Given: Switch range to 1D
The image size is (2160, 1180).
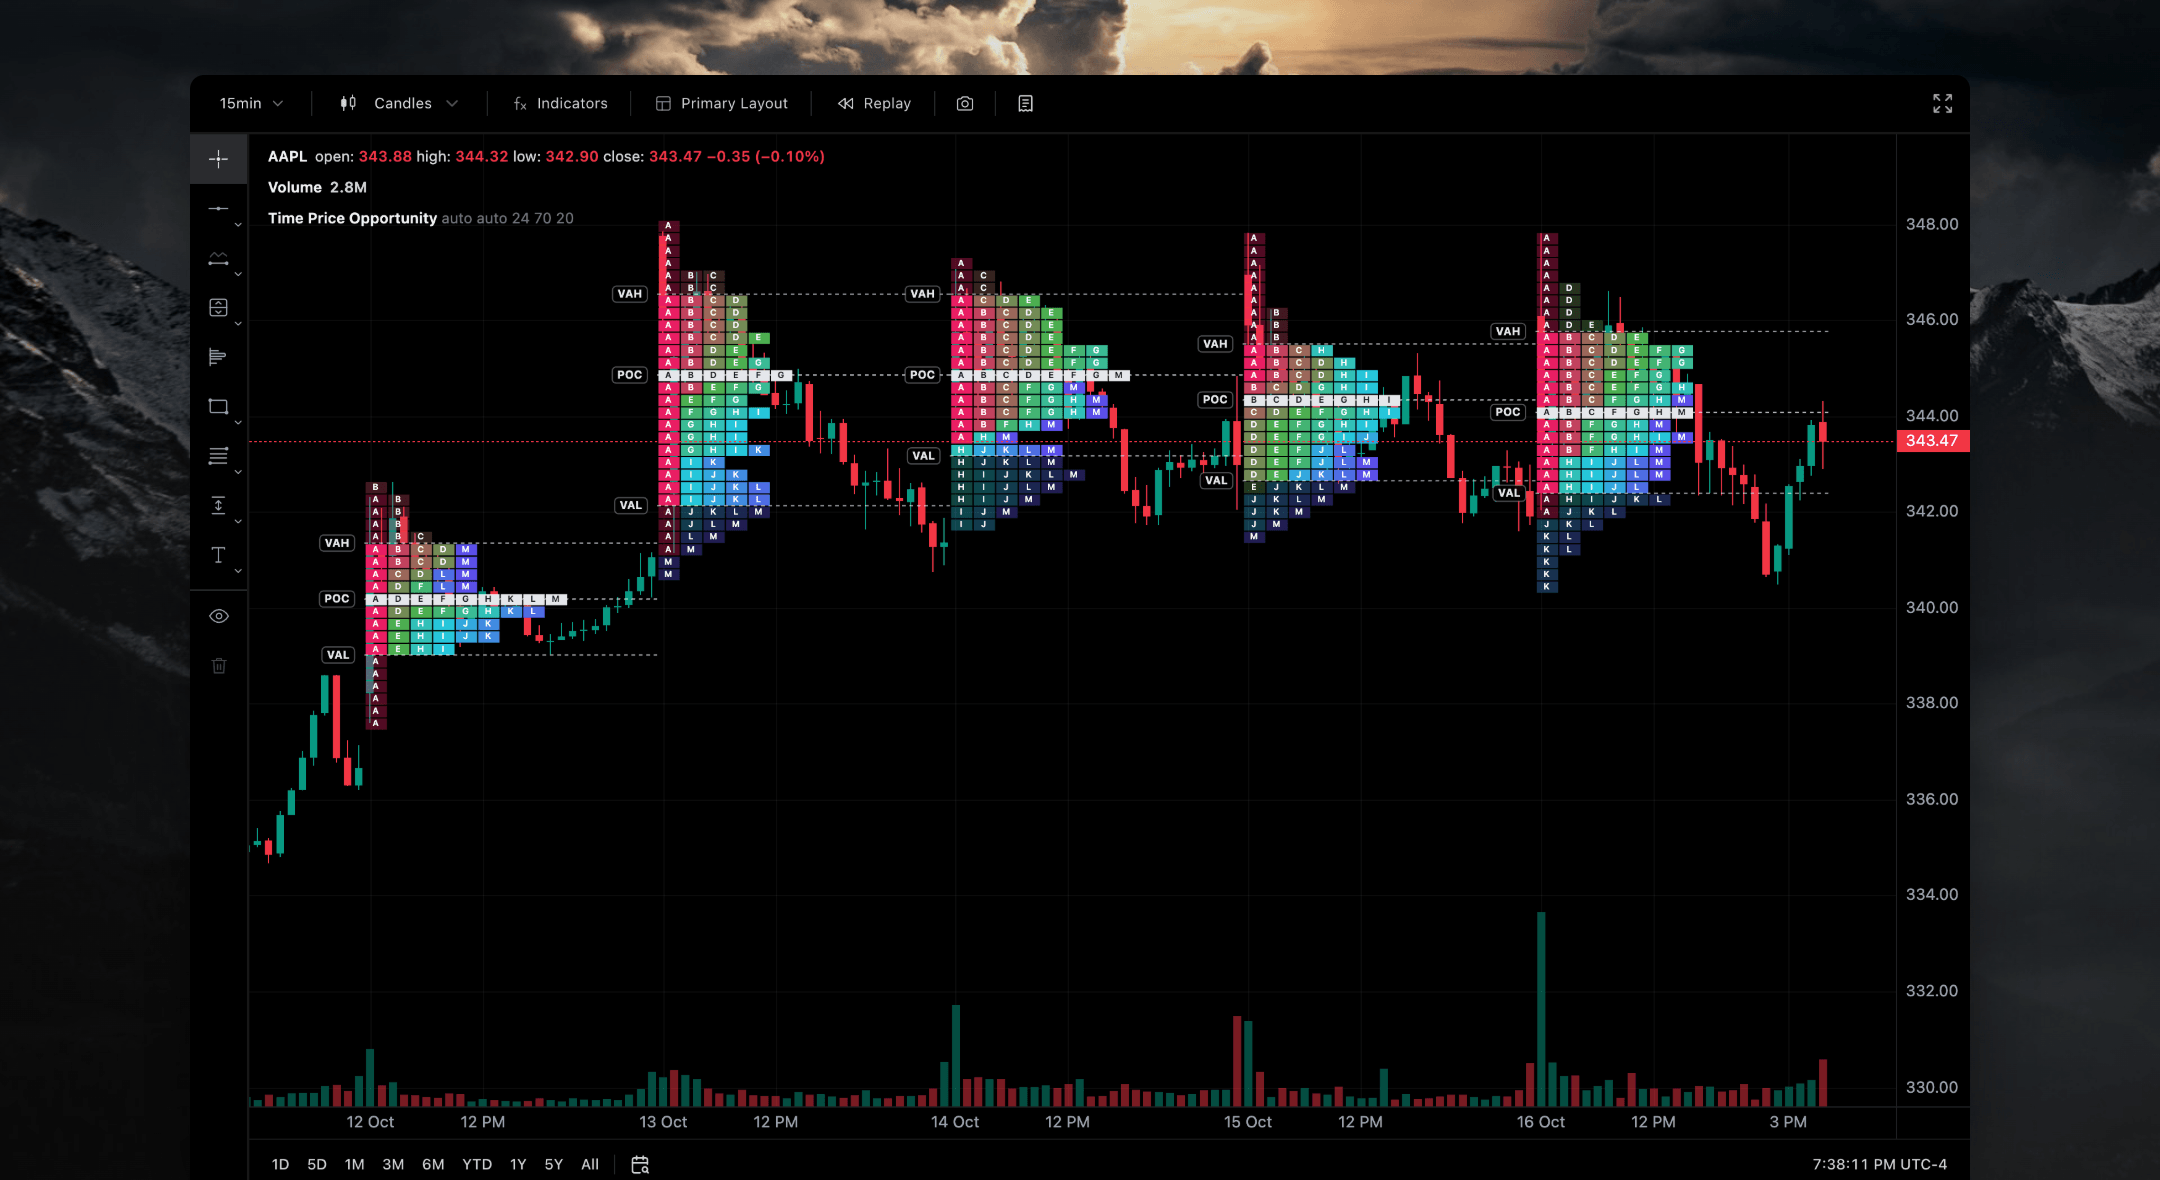Looking at the screenshot, I should pyautogui.click(x=280, y=1164).
